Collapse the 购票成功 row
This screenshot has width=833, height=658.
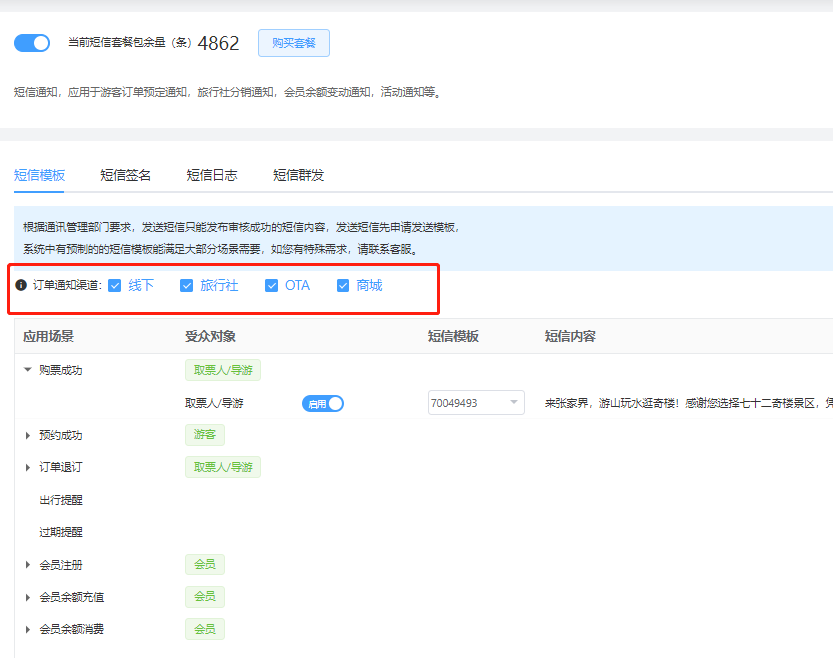pos(28,370)
